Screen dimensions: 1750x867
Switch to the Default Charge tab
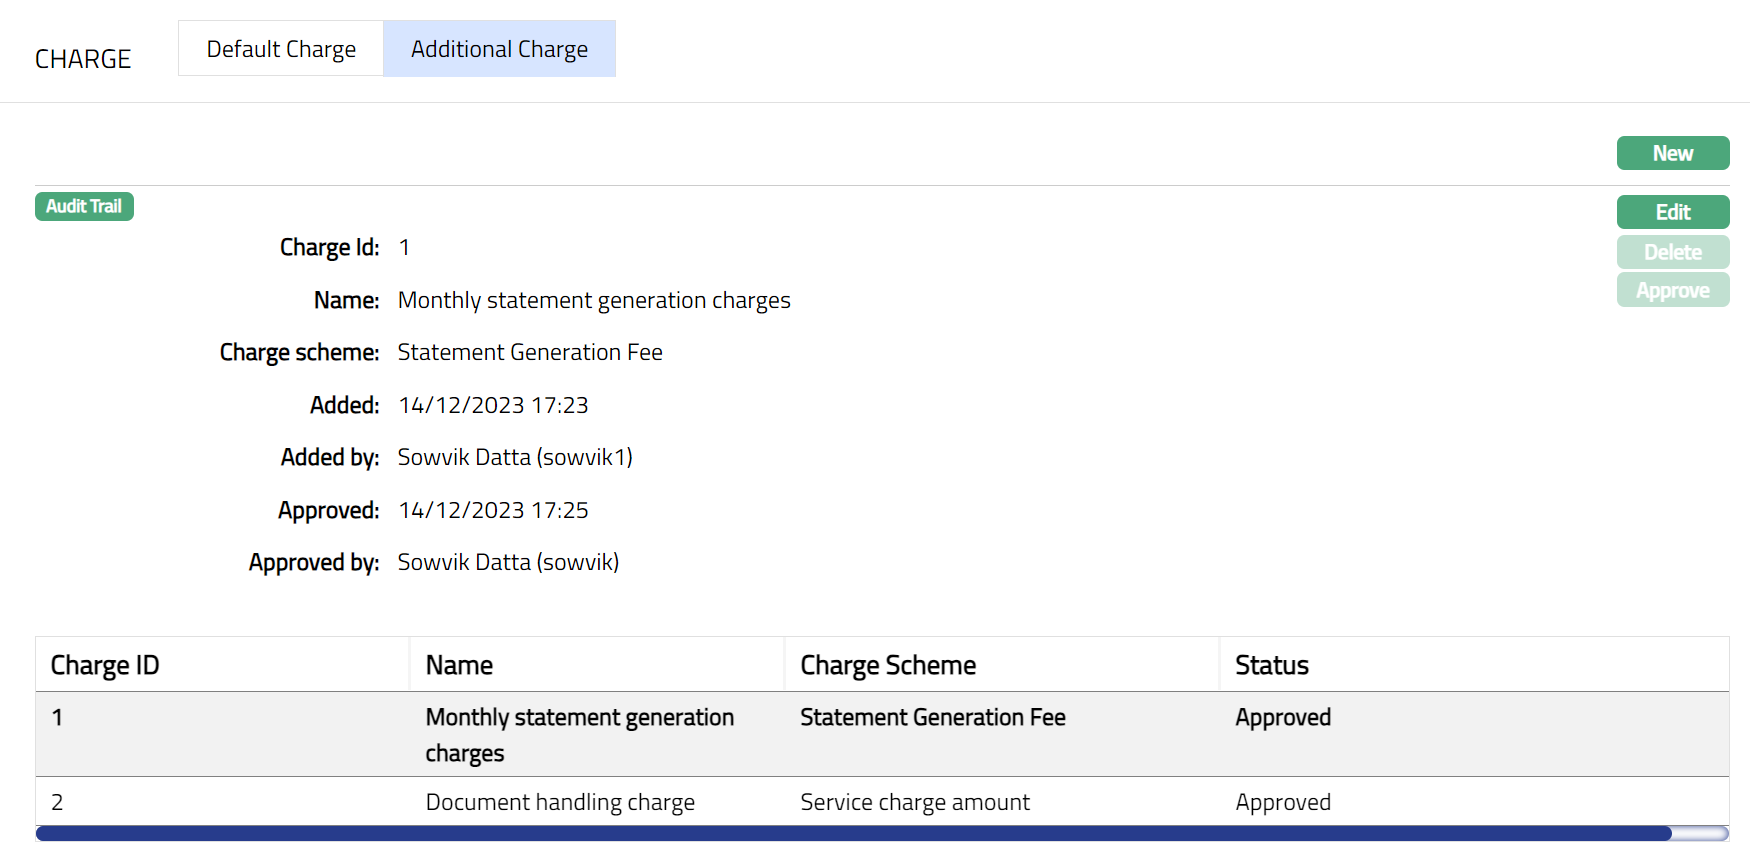tap(281, 49)
